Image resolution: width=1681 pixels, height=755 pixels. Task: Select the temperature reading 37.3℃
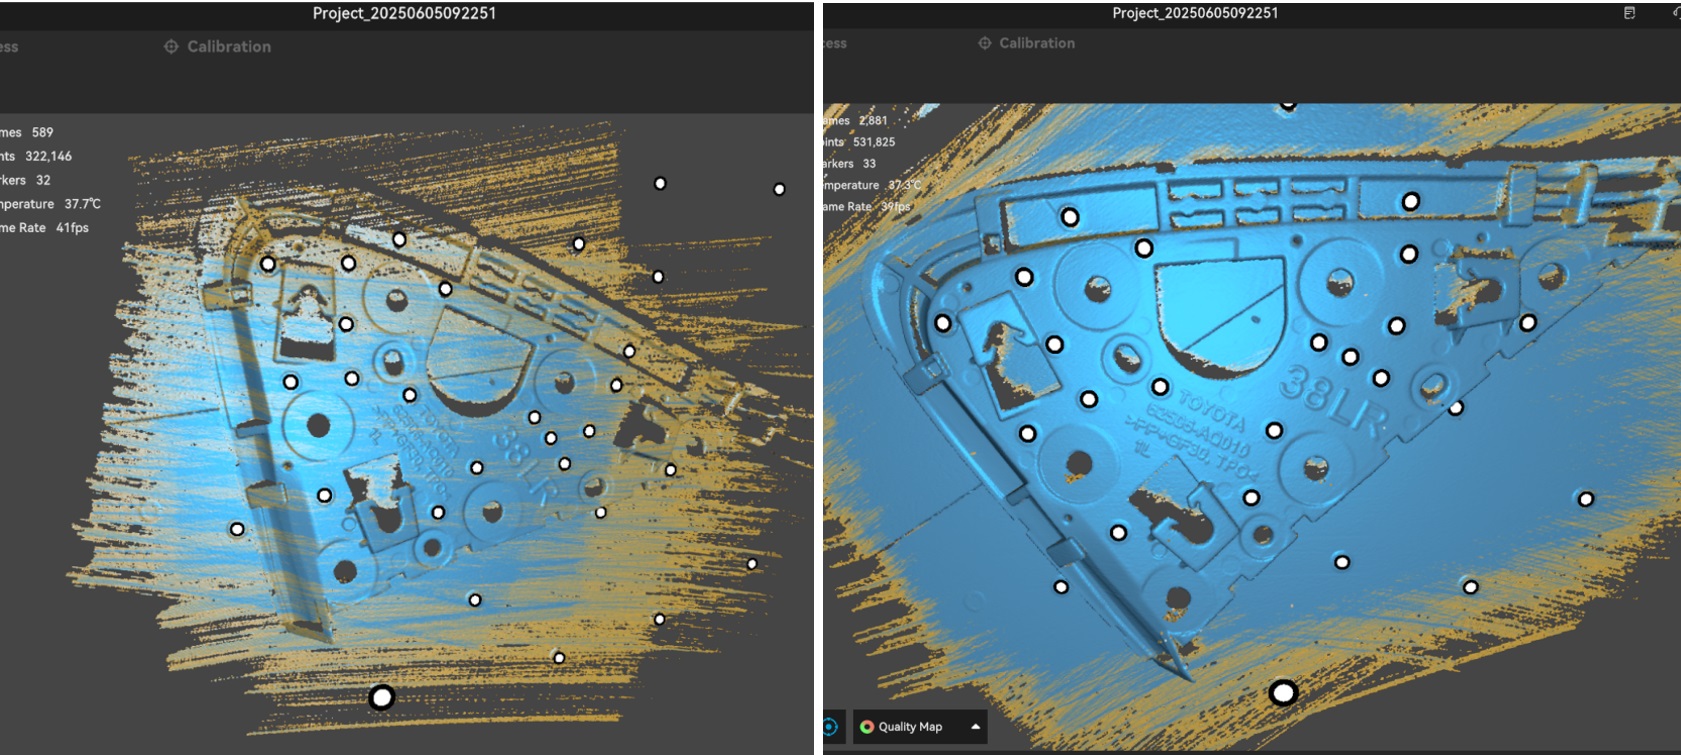pyautogui.click(x=905, y=185)
